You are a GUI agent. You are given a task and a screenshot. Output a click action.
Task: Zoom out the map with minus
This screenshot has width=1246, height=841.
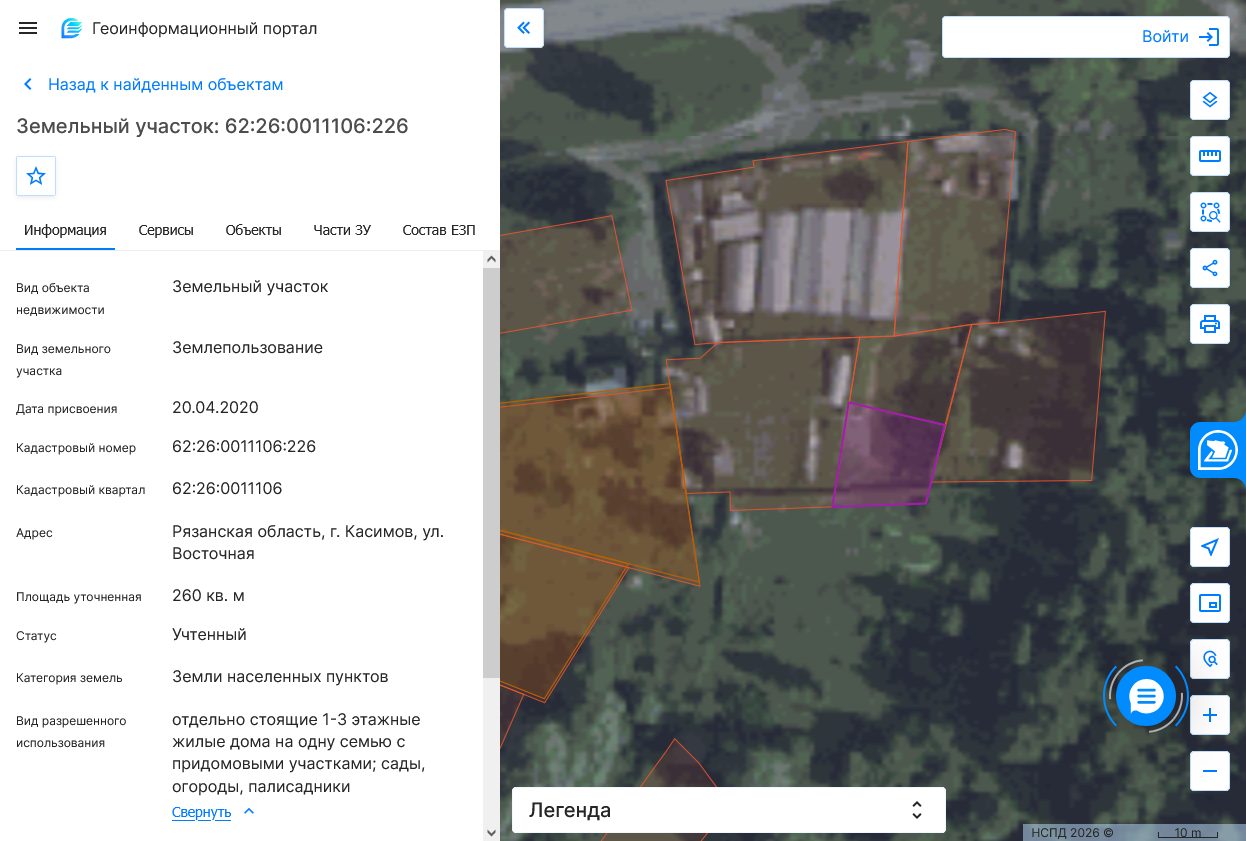tap(1210, 771)
